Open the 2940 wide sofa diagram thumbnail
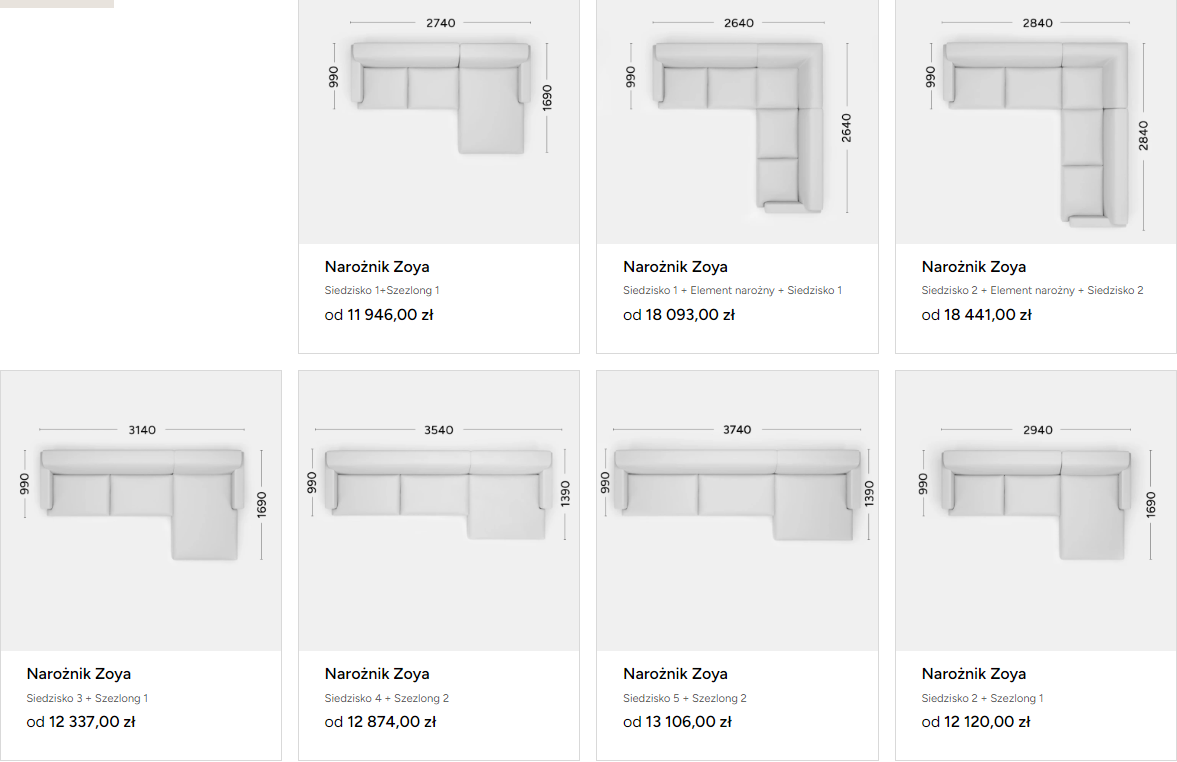This screenshot has height=762, width=1177. click(x=1036, y=511)
